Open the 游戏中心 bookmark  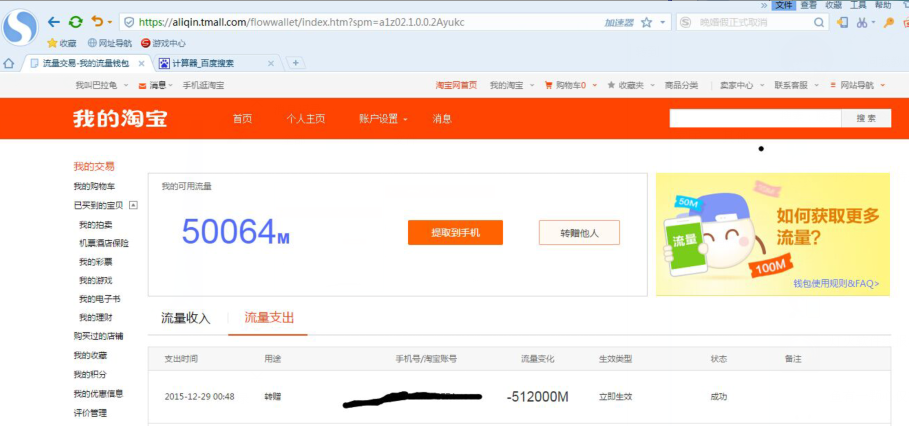(163, 43)
